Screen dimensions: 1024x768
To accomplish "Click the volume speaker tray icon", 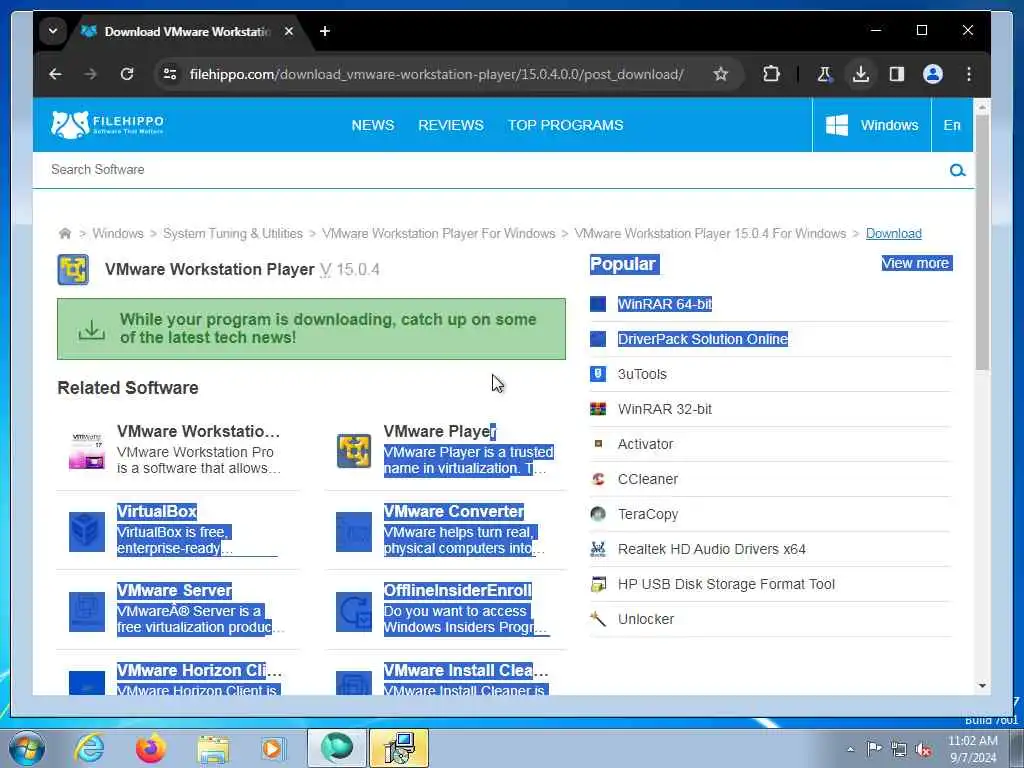I will (x=923, y=750).
